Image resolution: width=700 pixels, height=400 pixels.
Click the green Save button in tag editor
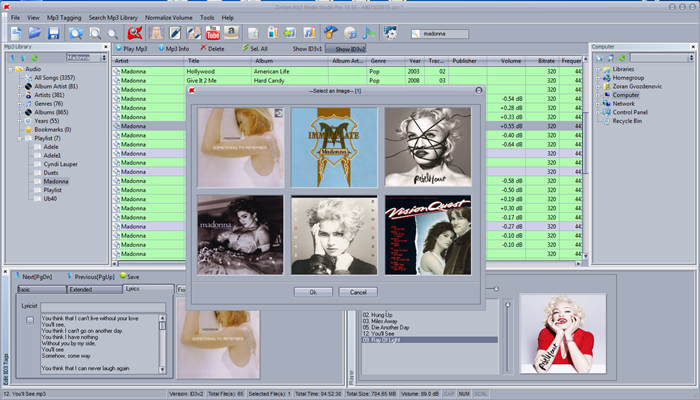pyautogui.click(x=129, y=277)
